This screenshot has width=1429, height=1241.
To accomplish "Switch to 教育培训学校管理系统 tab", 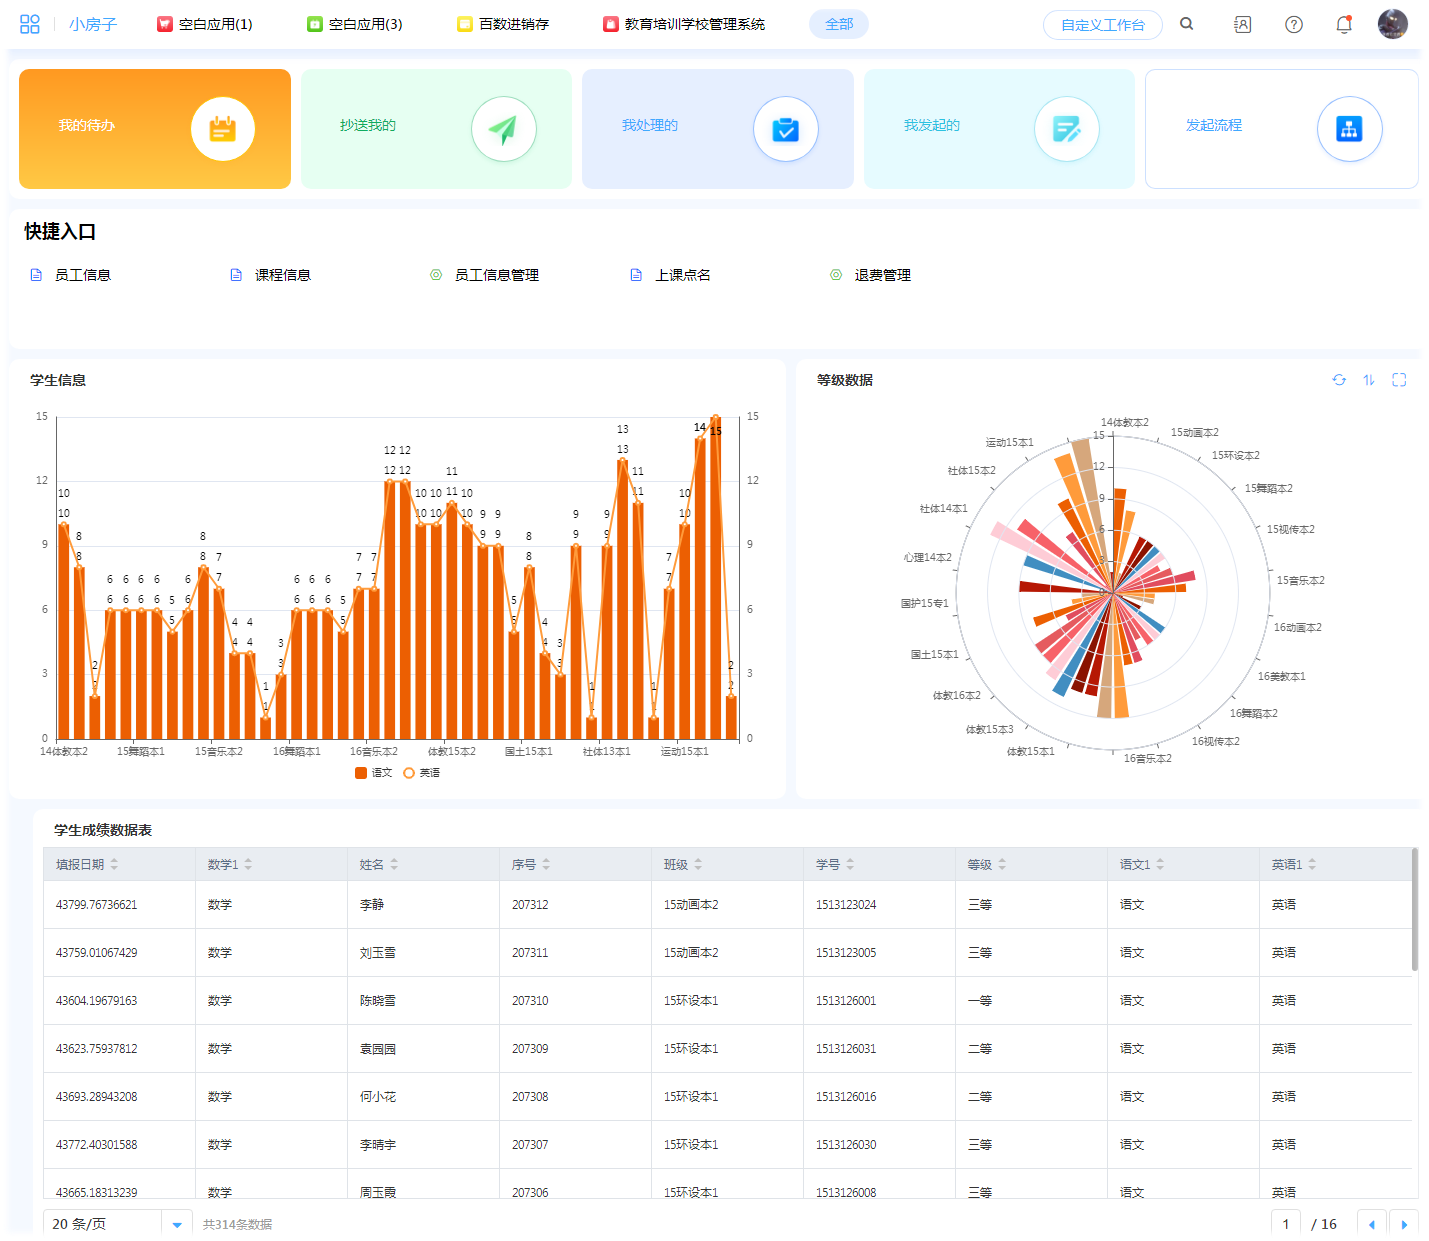I will pos(684,24).
